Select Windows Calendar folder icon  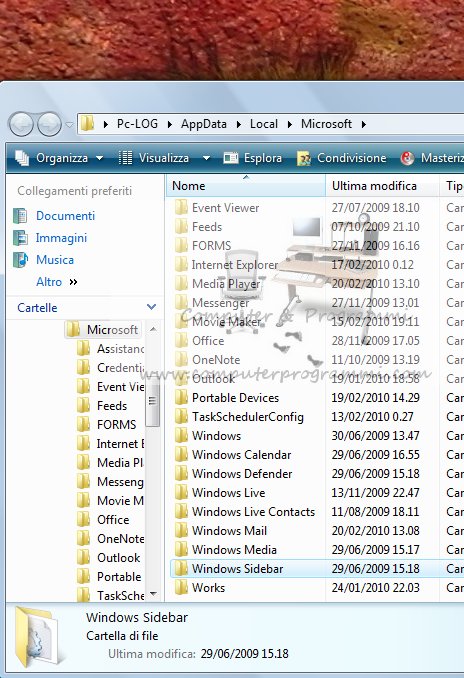click(x=181, y=455)
